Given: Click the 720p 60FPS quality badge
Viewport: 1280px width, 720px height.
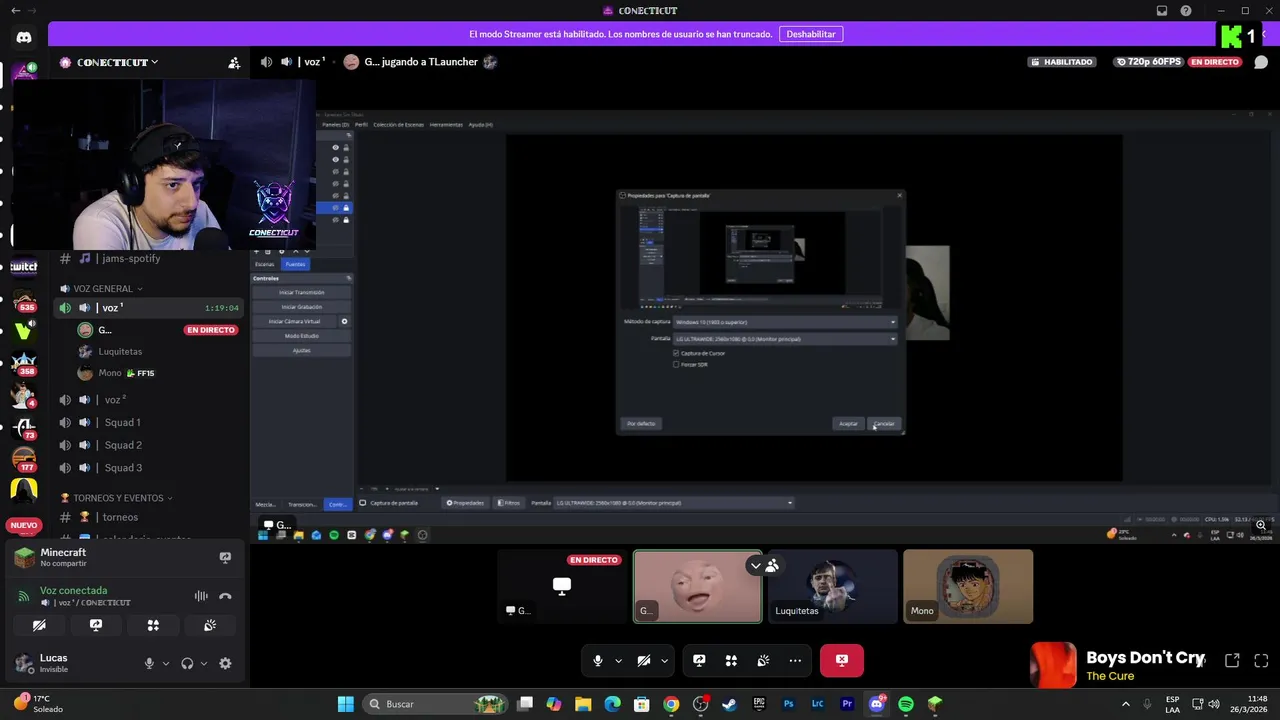Looking at the screenshot, I should point(1149,62).
